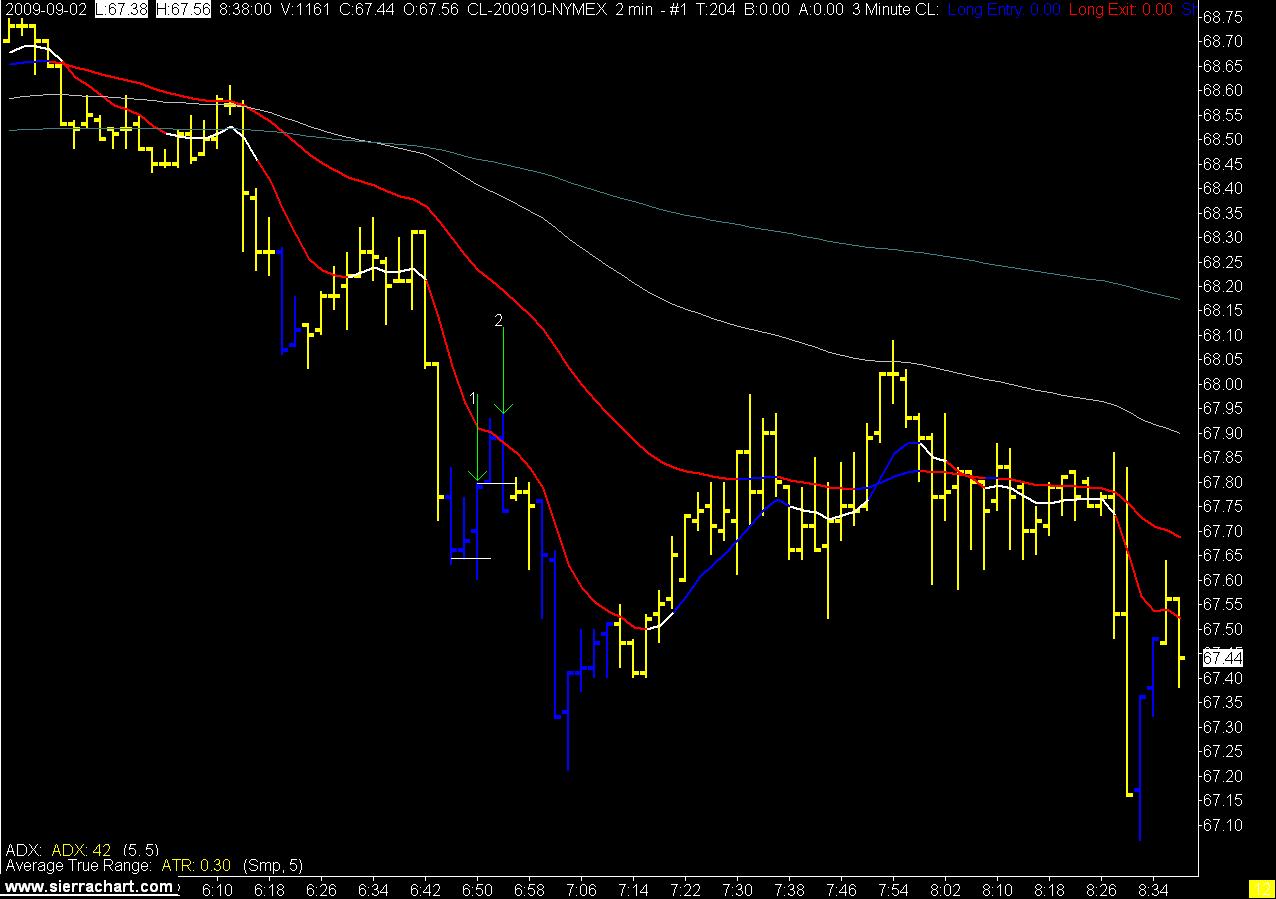
Task: Click the V:1161 volume readout
Action: pos(307,9)
